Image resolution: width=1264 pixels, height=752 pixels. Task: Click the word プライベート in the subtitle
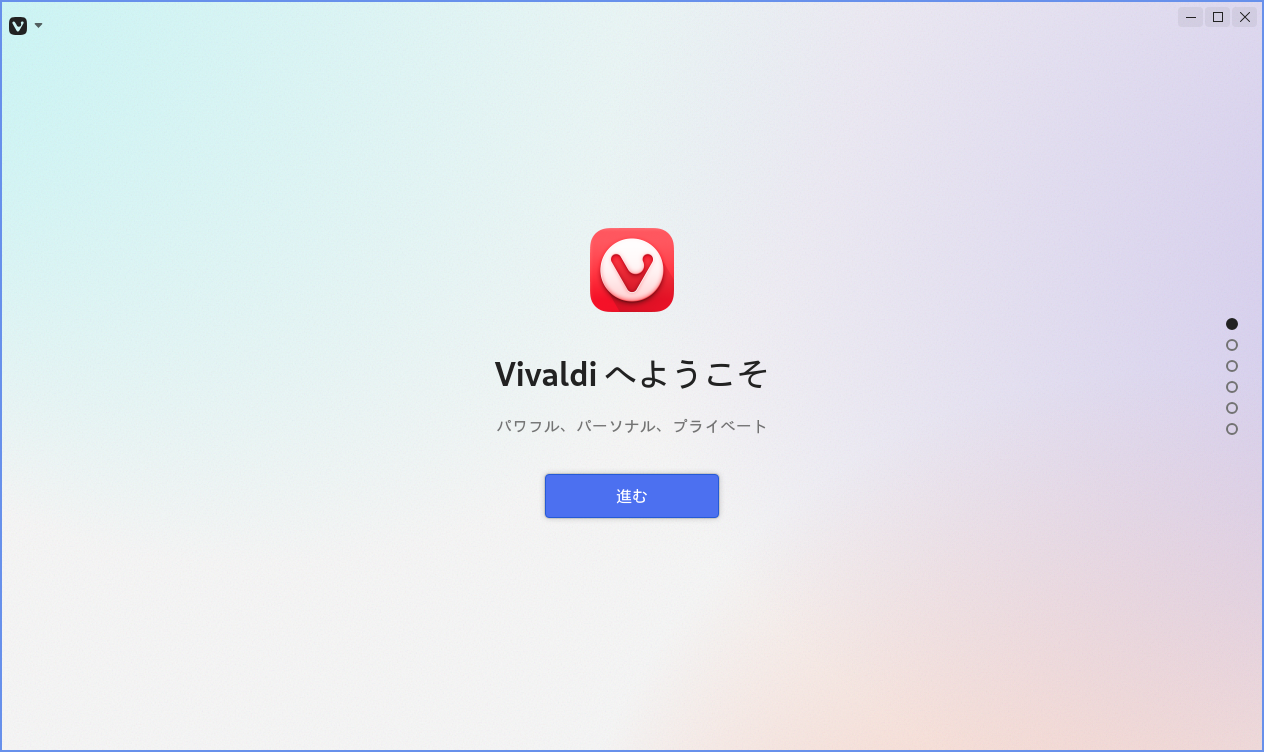coord(720,426)
